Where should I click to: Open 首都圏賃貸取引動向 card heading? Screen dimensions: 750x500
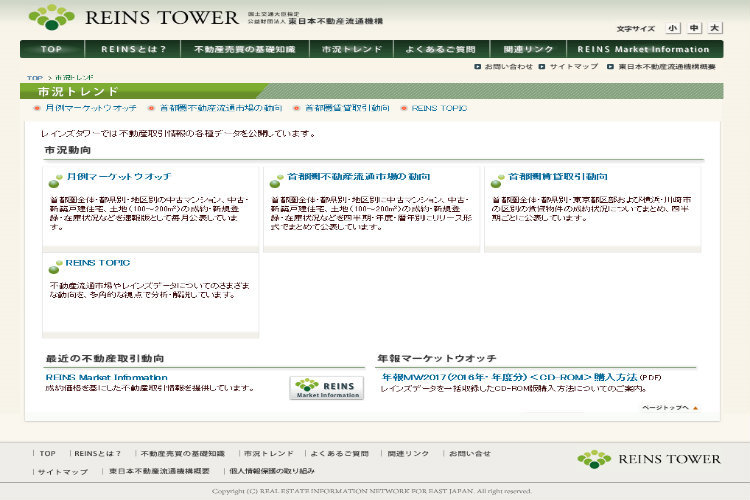pyautogui.click(x=557, y=176)
